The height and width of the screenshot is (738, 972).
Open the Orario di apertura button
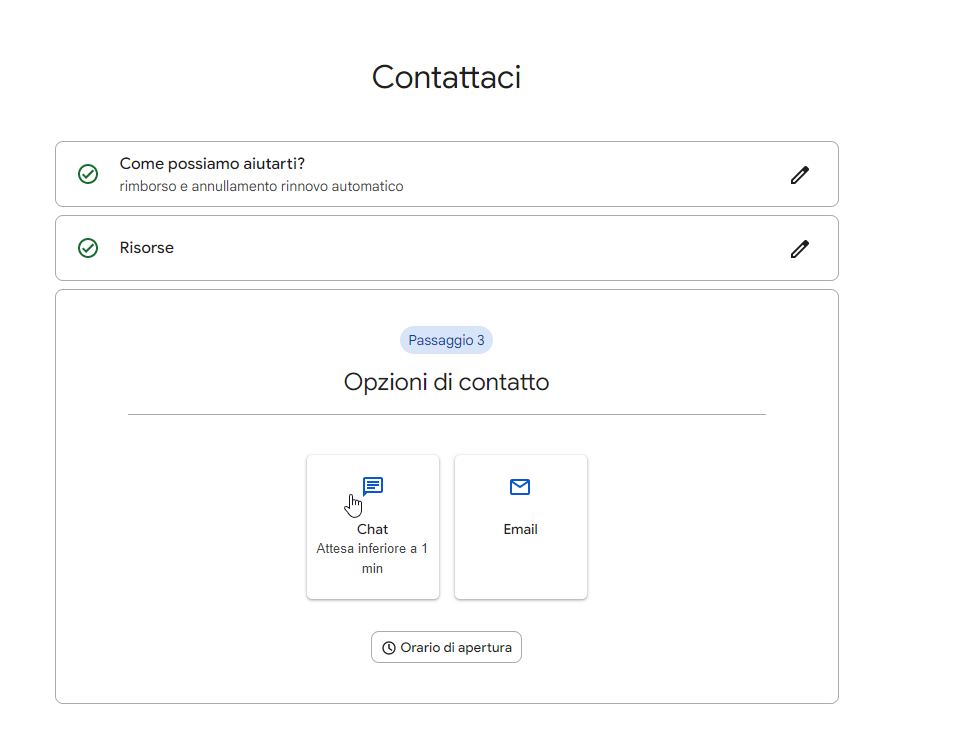[446, 648]
